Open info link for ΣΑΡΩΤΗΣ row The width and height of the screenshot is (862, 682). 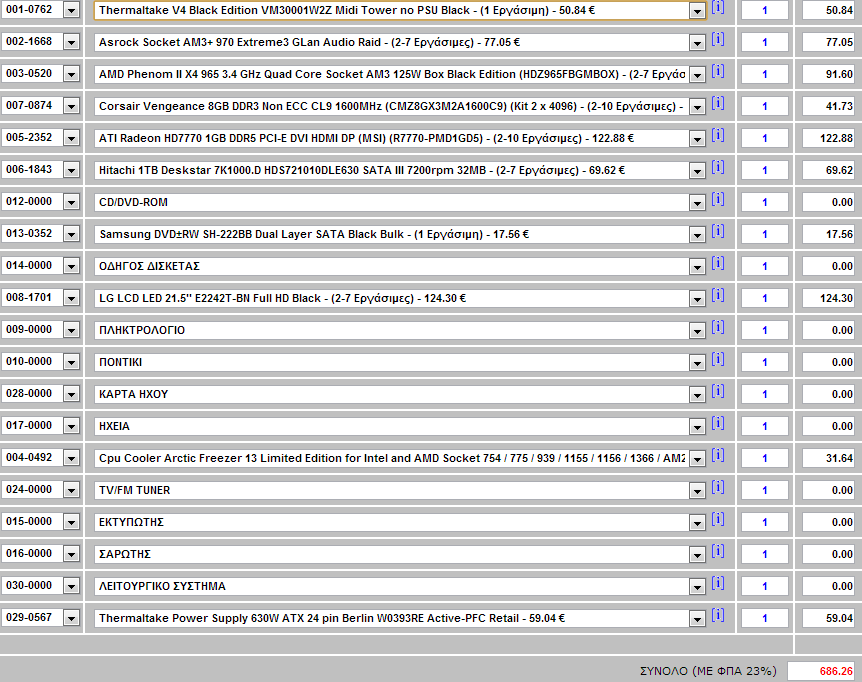click(x=718, y=551)
